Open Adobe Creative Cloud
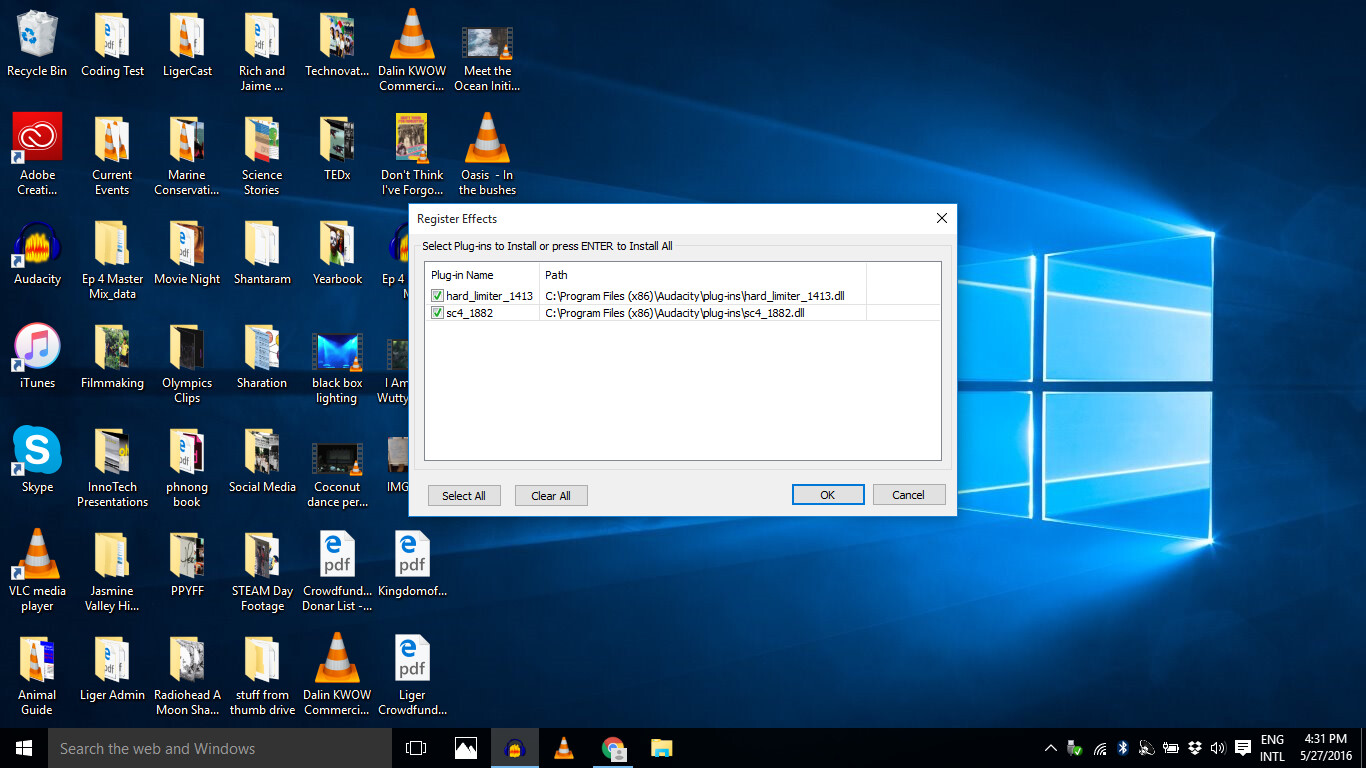 [x=36, y=137]
